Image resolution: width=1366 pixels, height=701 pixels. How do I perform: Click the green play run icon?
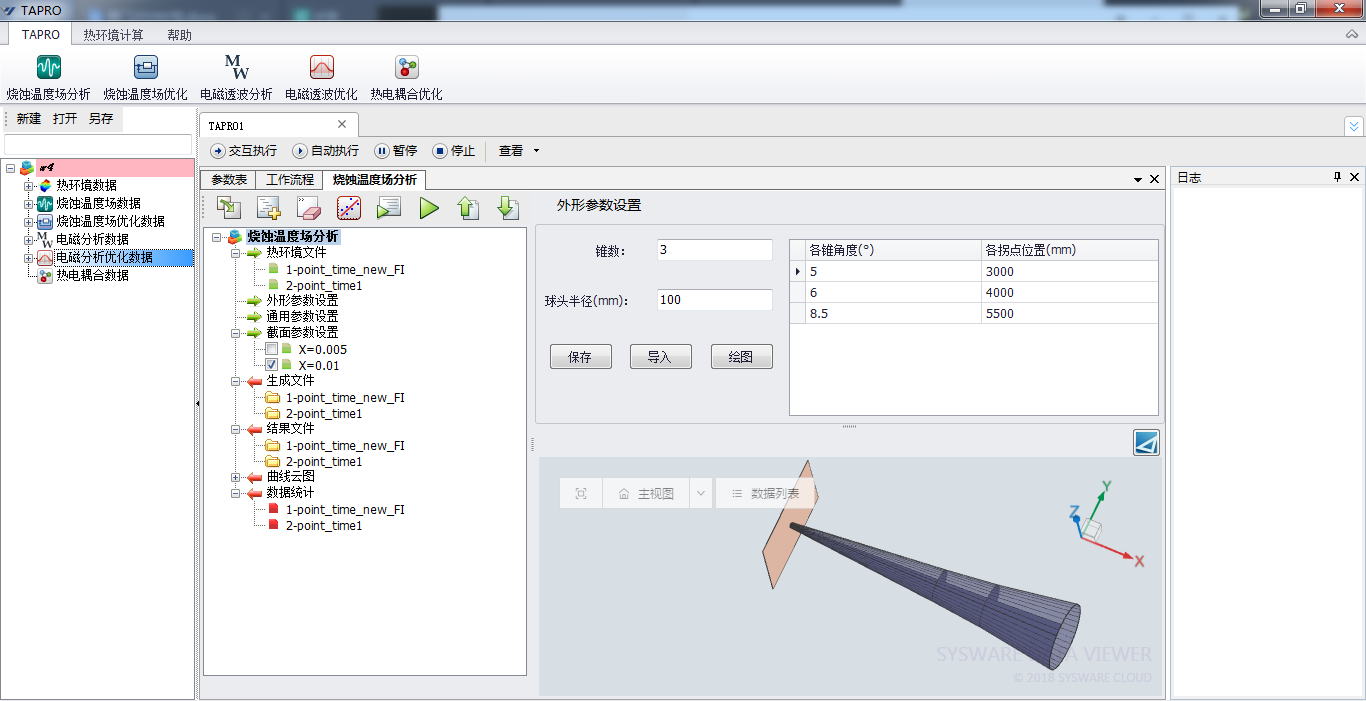[x=429, y=208]
